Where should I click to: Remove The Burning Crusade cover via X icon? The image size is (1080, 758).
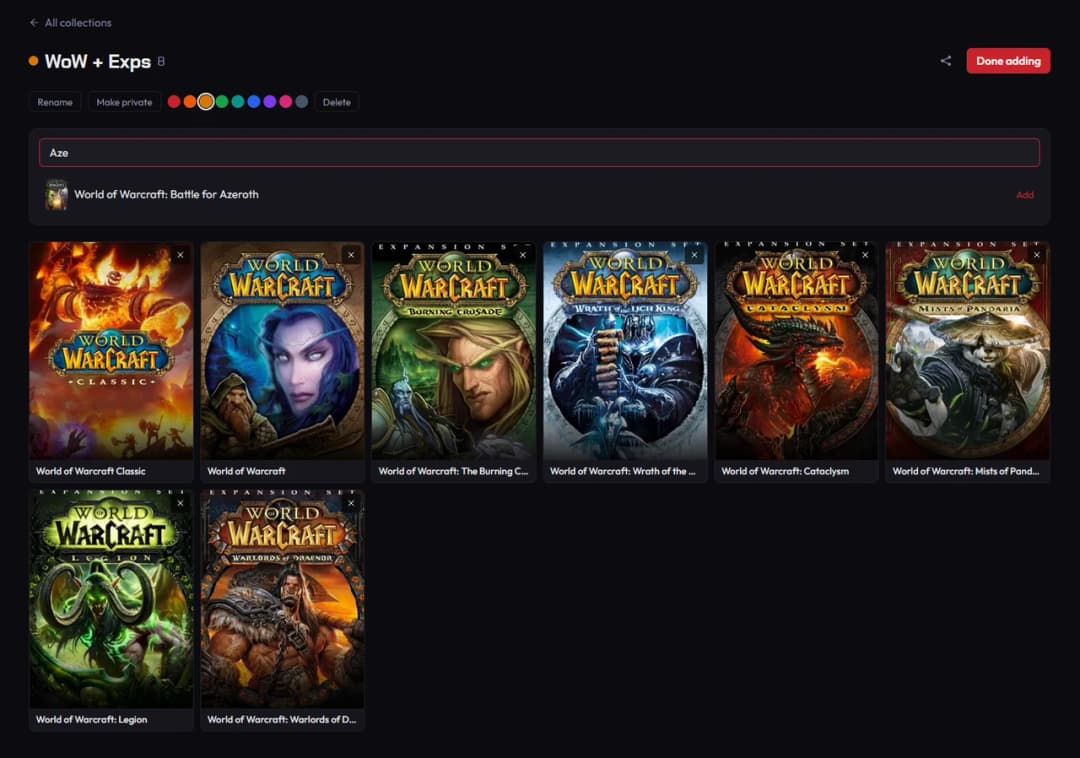[523, 255]
